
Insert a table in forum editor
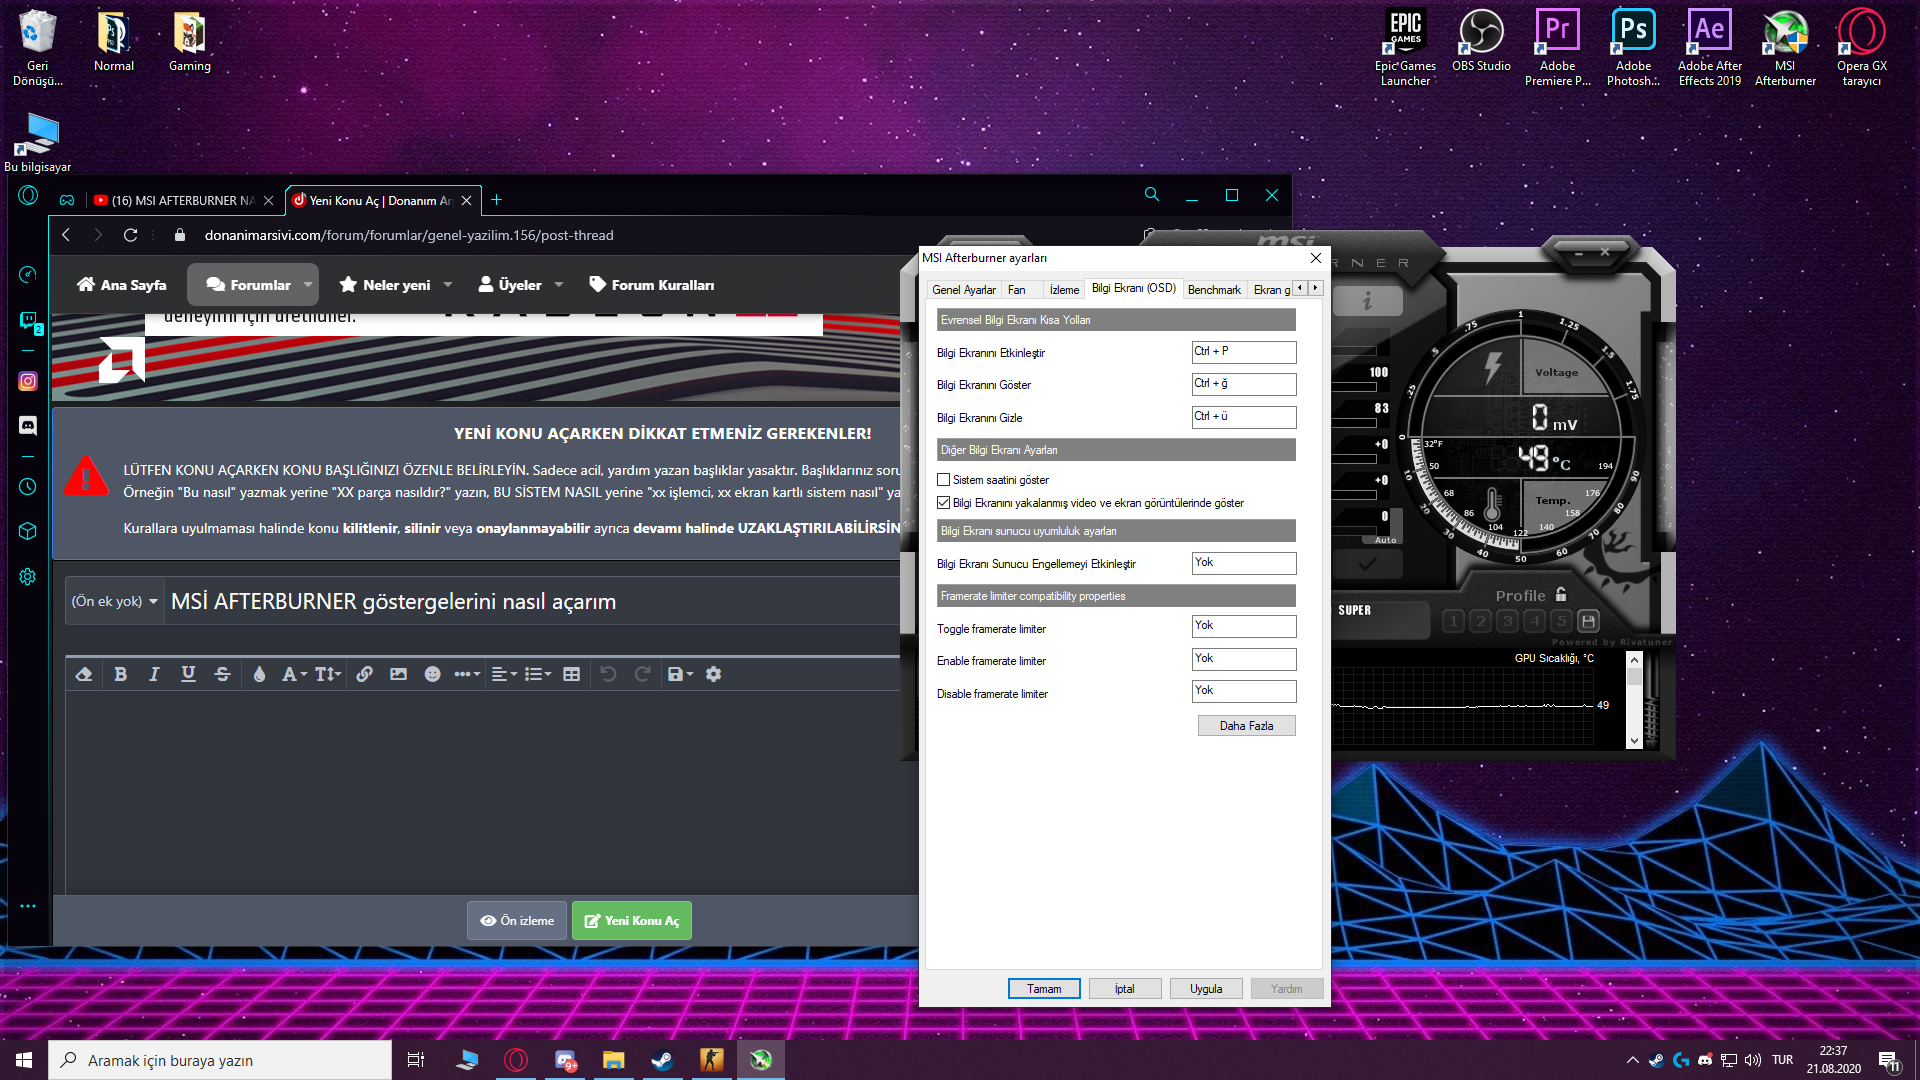click(x=571, y=675)
